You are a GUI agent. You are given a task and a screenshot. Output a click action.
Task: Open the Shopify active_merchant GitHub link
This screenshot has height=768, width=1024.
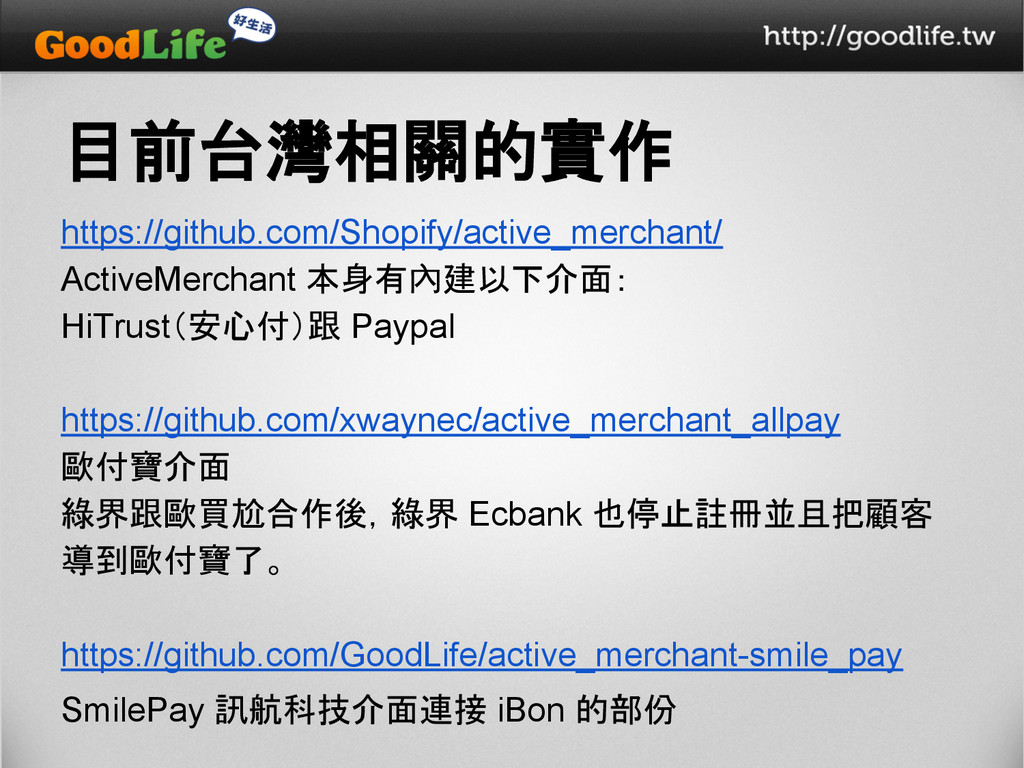pyautogui.click(x=392, y=232)
